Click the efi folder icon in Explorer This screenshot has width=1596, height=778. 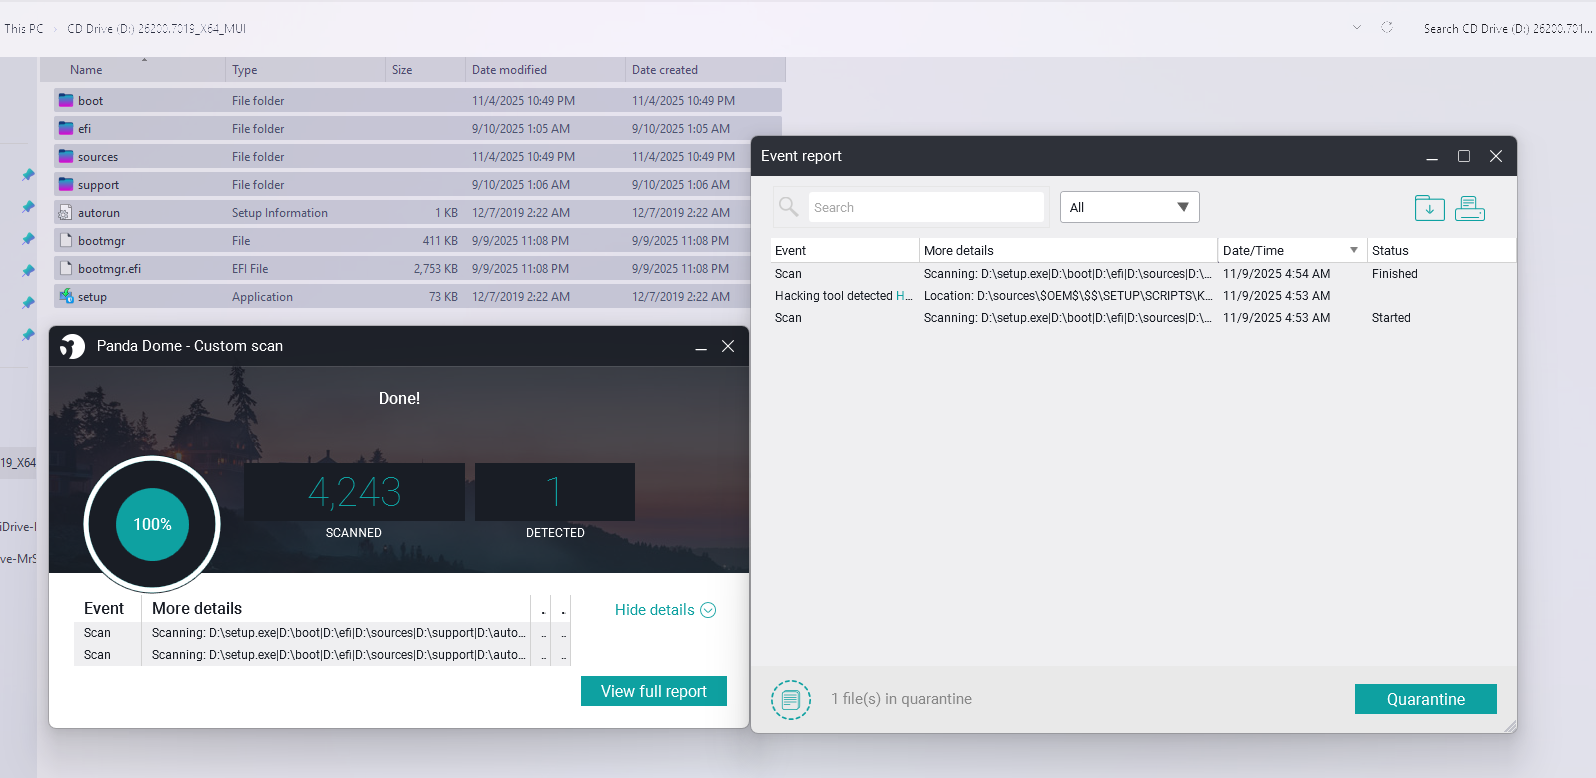tap(66, 128)
